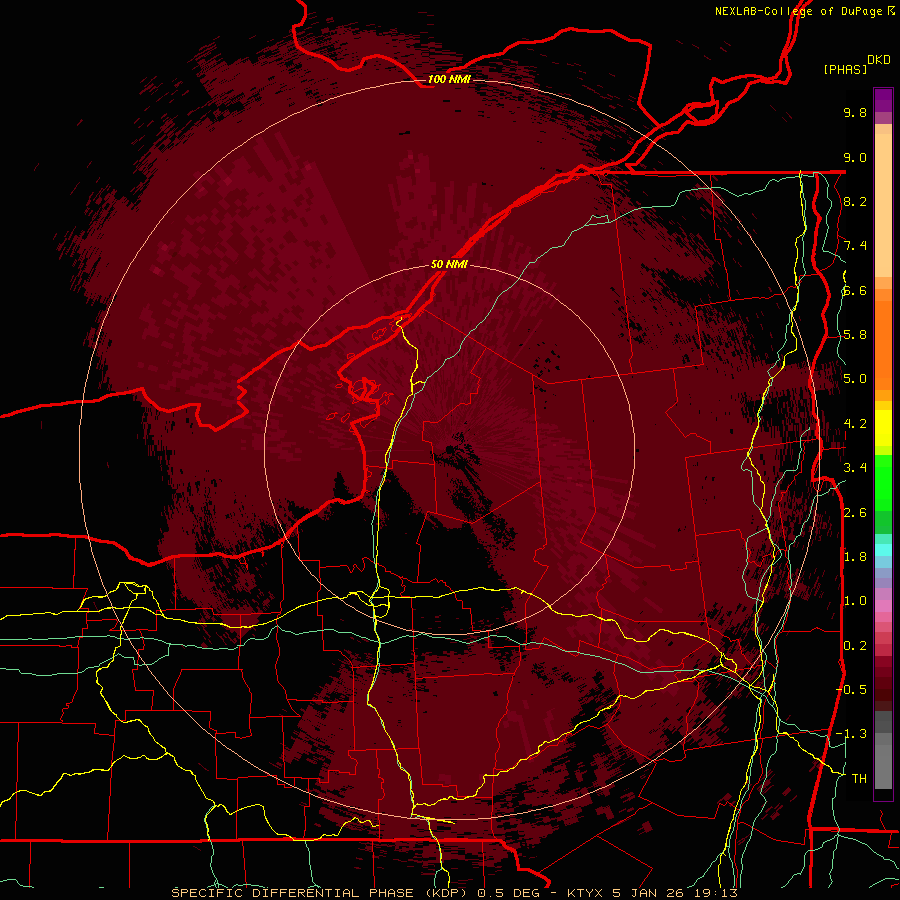The image size is (900, 900).
Task: Click the 0.5 DEG elevation text
Action: (509, 893)
